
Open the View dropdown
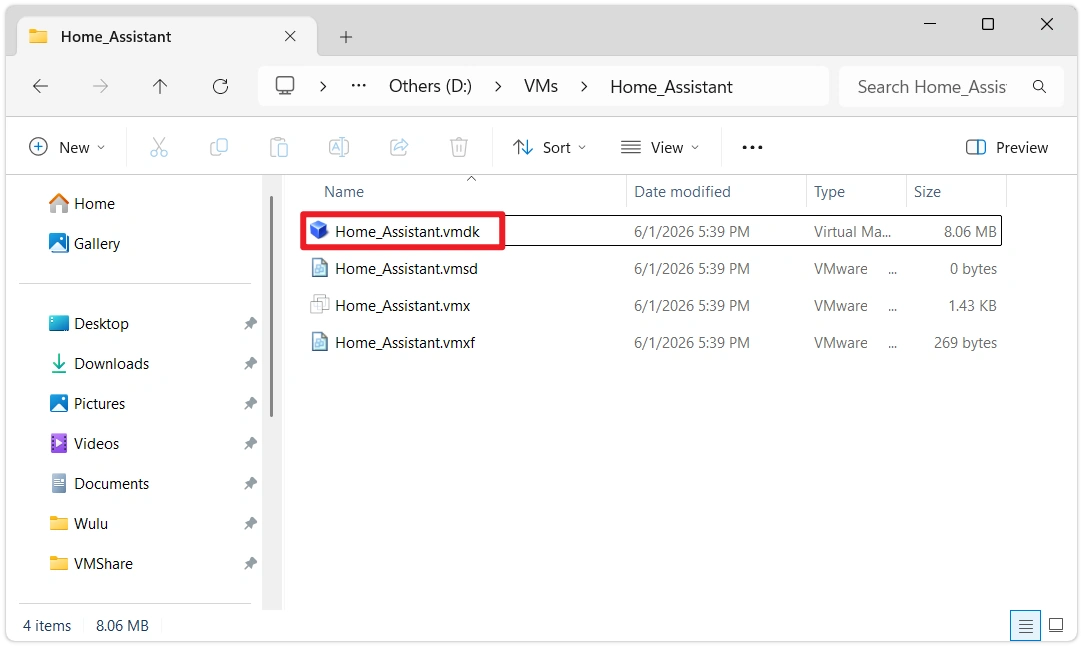click(660, 147)
